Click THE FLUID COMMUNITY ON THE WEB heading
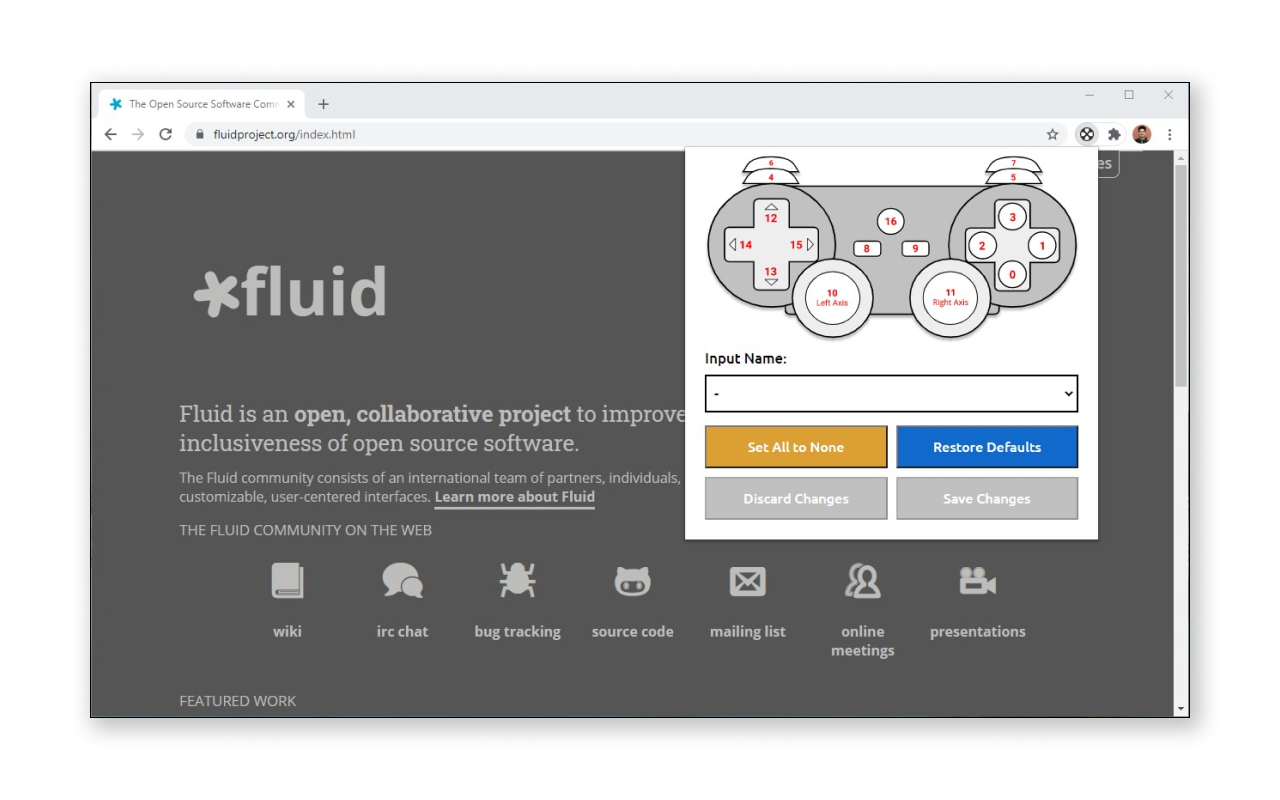This screenshot has width=1280, height=800. 305,530
